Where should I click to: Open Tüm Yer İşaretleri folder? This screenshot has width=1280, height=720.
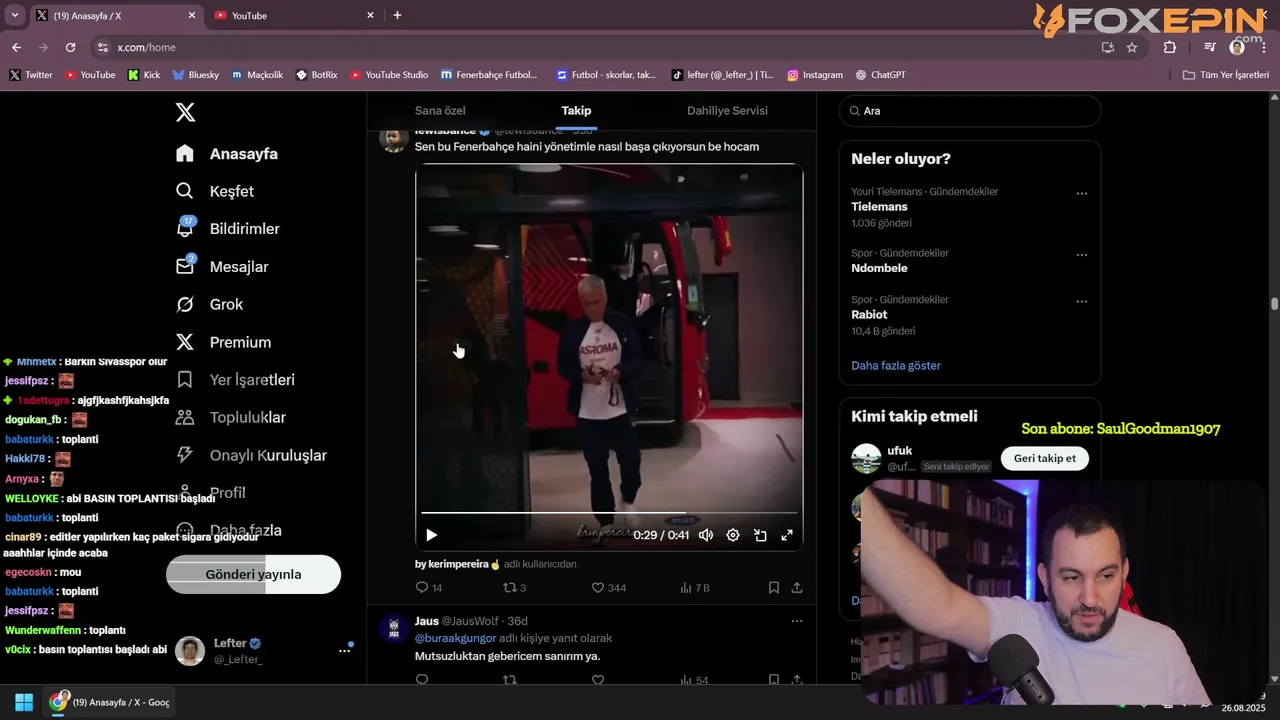click(x=1226, y=74)
